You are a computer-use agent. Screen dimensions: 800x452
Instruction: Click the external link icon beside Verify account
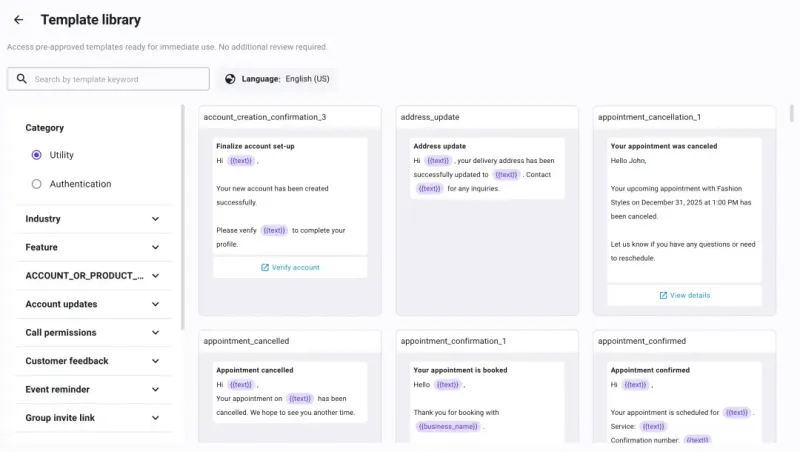pos(265,267)
